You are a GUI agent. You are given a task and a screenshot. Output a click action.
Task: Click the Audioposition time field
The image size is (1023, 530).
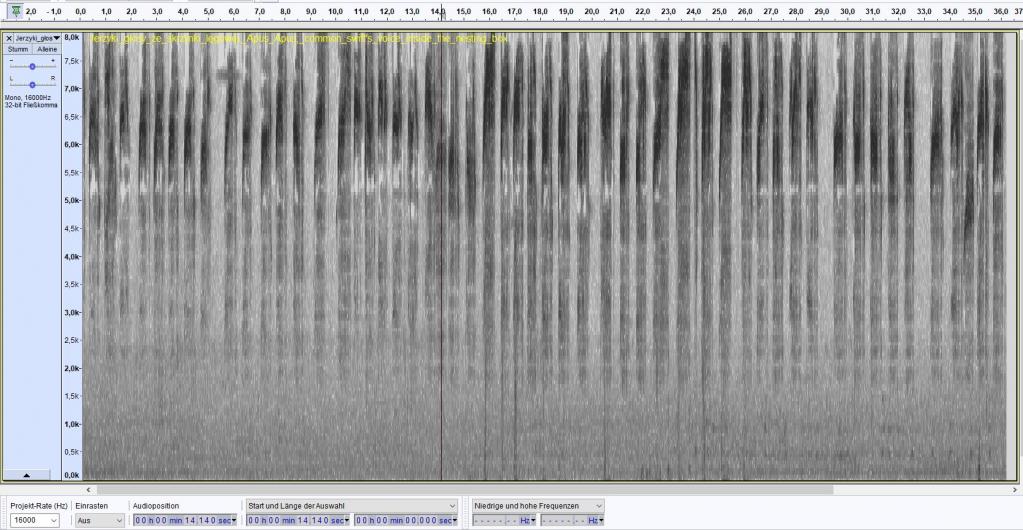coord(181,521)
